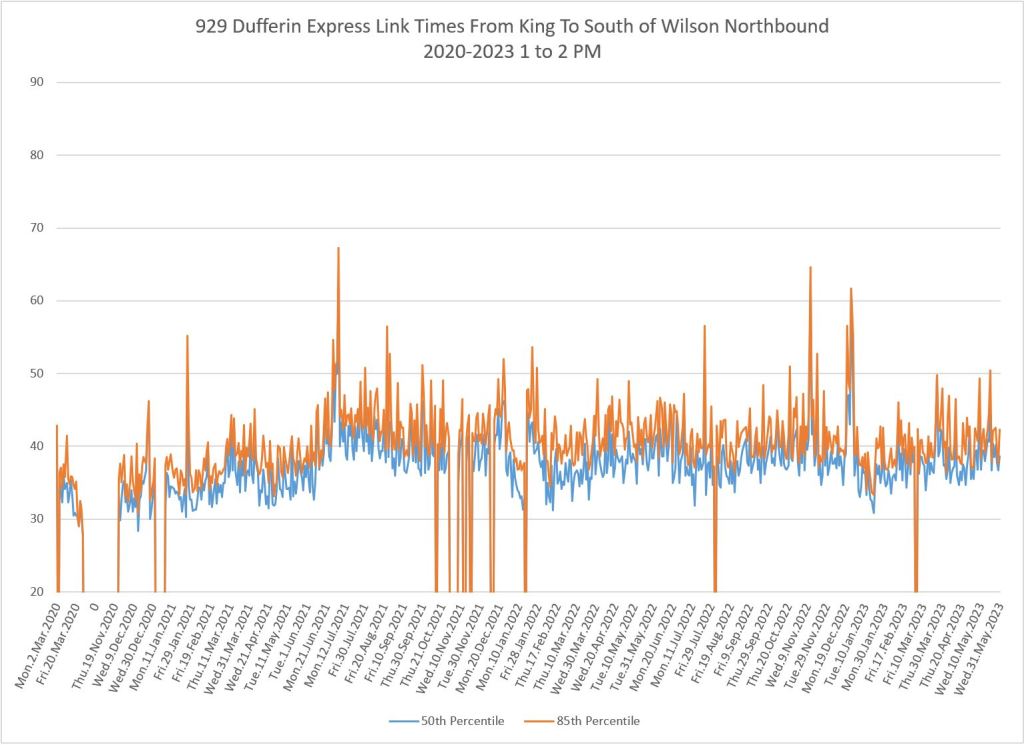Image resolution: width=1024 pixels, height=745 pixels.
Task: Select the 85th Percentile legend label
Action: 604,721
